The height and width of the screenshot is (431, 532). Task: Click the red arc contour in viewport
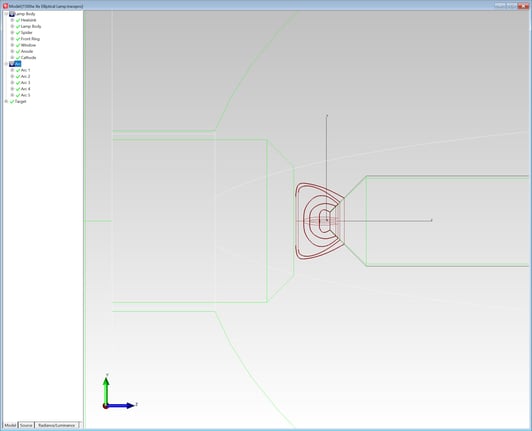320,221
